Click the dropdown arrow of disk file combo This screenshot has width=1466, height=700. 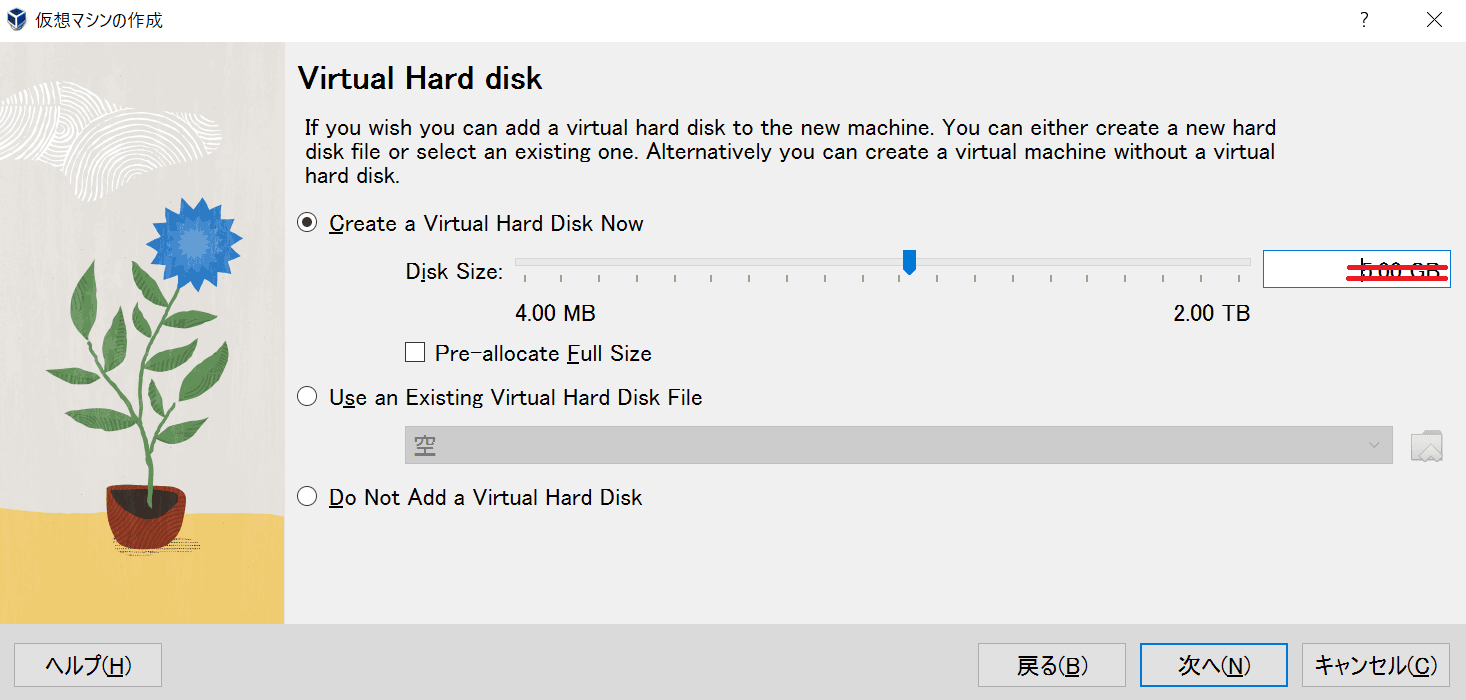tap(1377, 445)
